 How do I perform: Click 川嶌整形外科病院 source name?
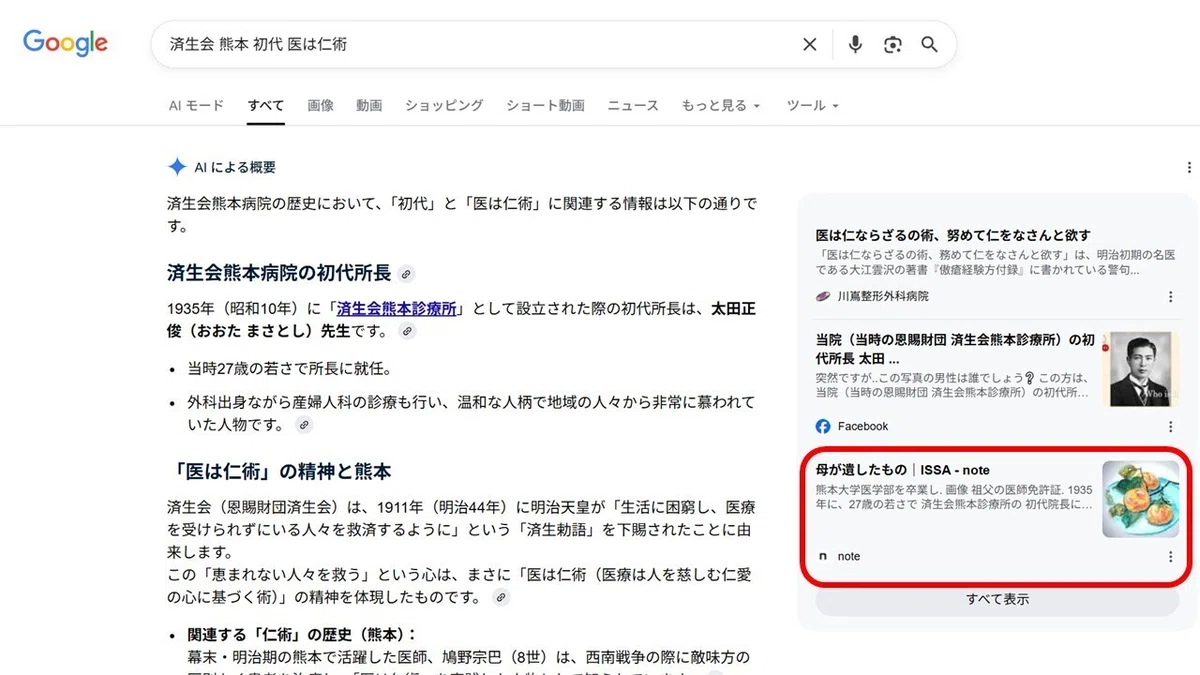[883, 297]
